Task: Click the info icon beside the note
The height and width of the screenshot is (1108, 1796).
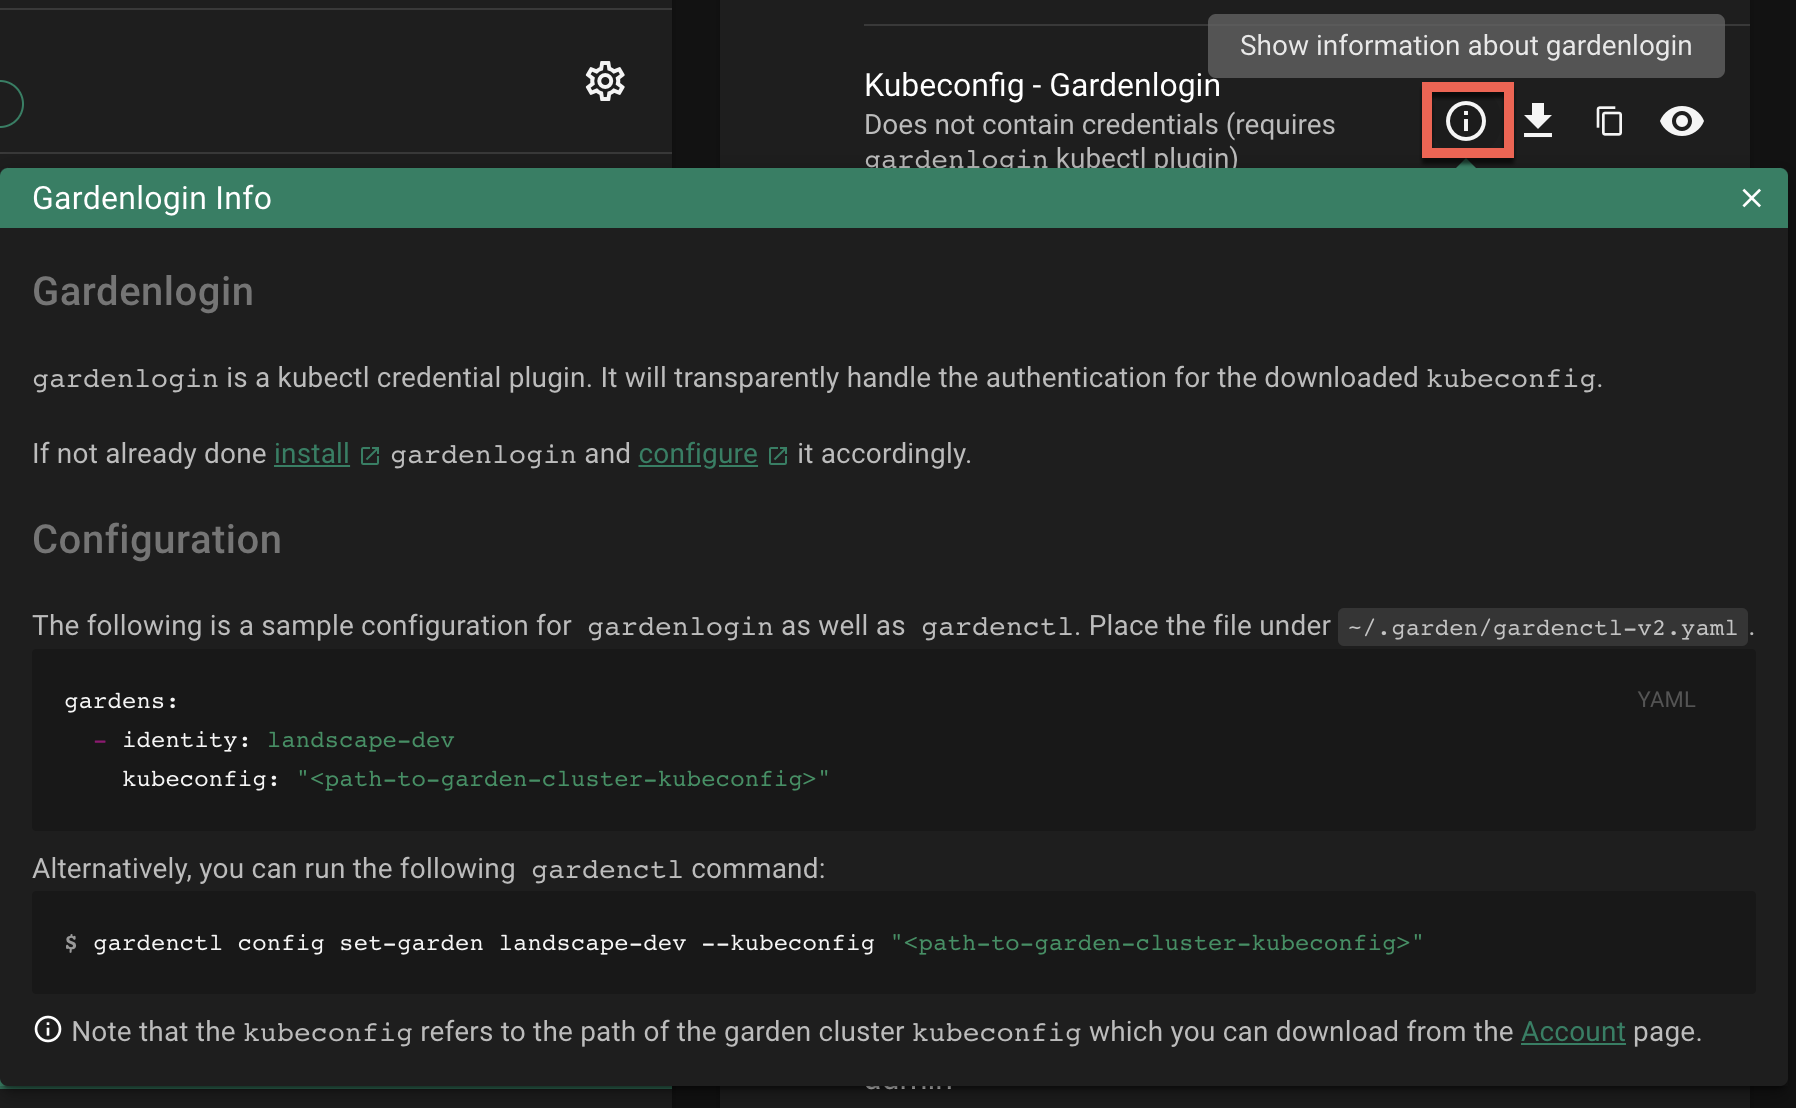Action: coord(48,1030)
